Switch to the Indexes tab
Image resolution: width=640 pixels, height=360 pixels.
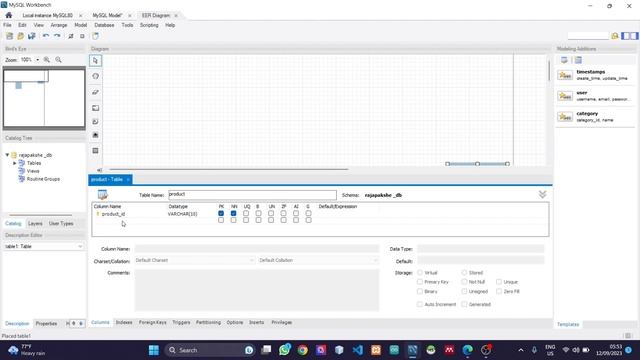(124, 322)
